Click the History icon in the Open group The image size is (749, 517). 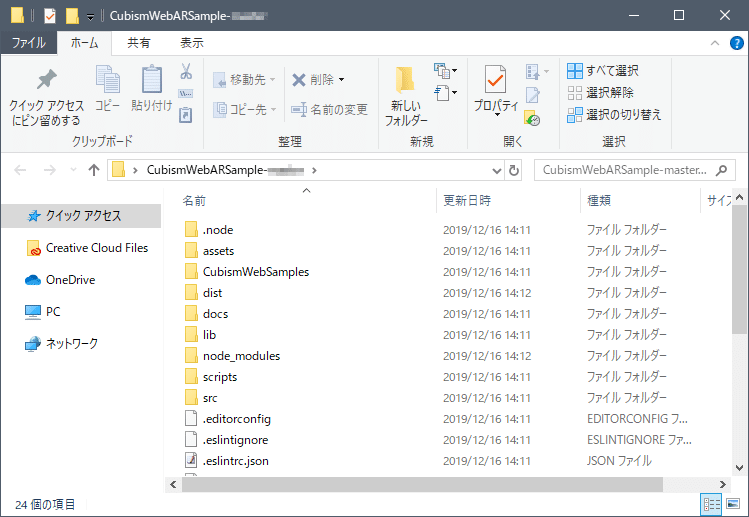tap(532, 118)
